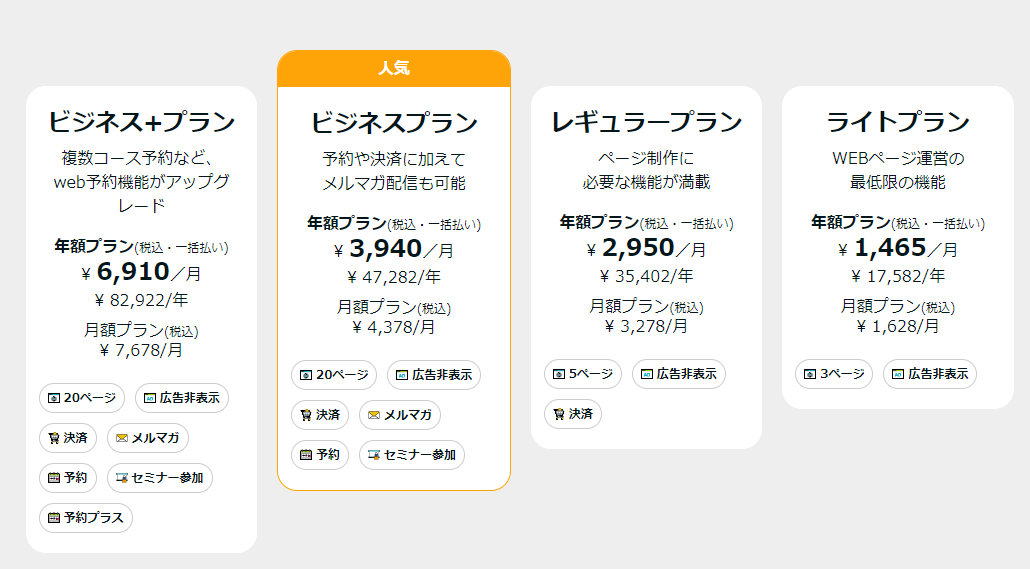Open the ビジネスプラン heading
Viewport: 1030px width, 569px height.
394,123
